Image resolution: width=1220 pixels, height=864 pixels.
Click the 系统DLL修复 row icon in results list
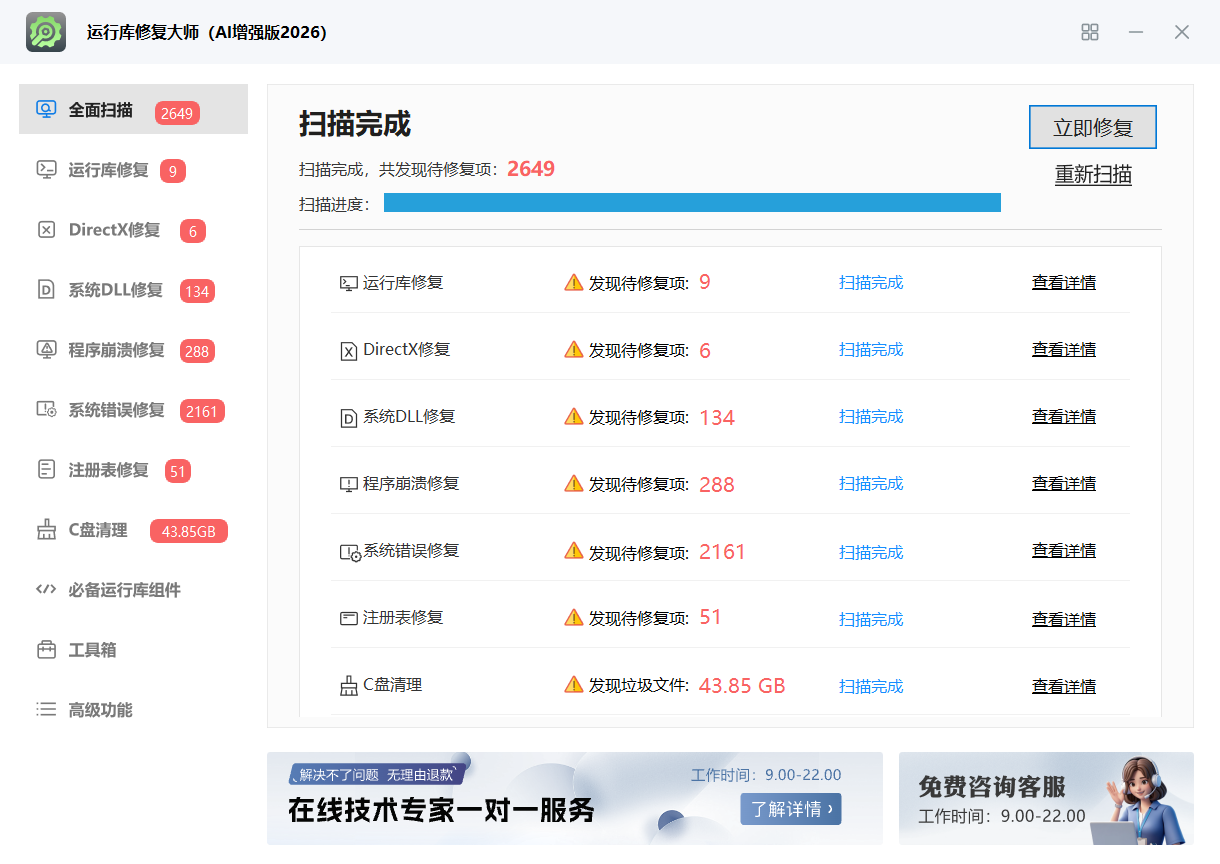coord(349,418)
